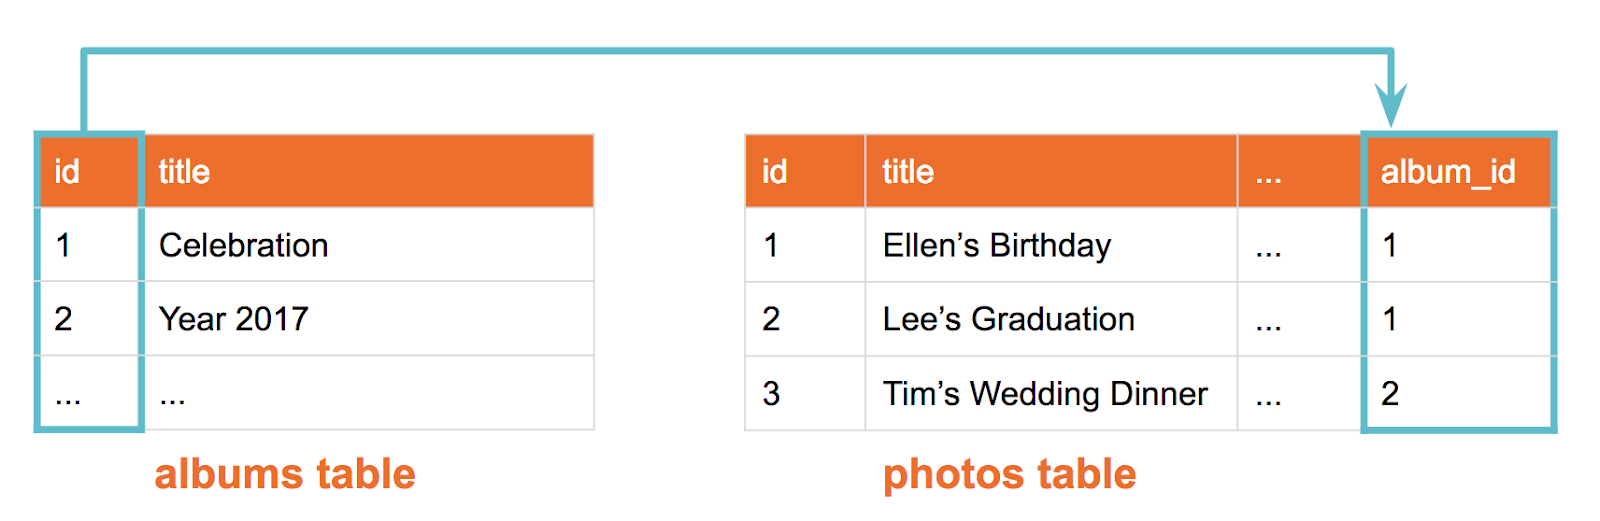
Task: Click the photos table title header
Action: (1051, 171)
